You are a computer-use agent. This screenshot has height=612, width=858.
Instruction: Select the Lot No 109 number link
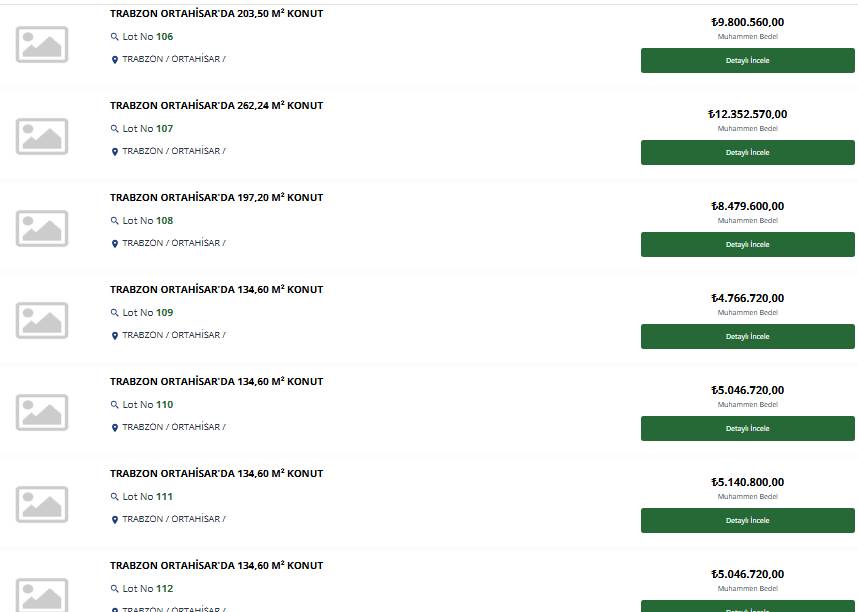[165, 313]
